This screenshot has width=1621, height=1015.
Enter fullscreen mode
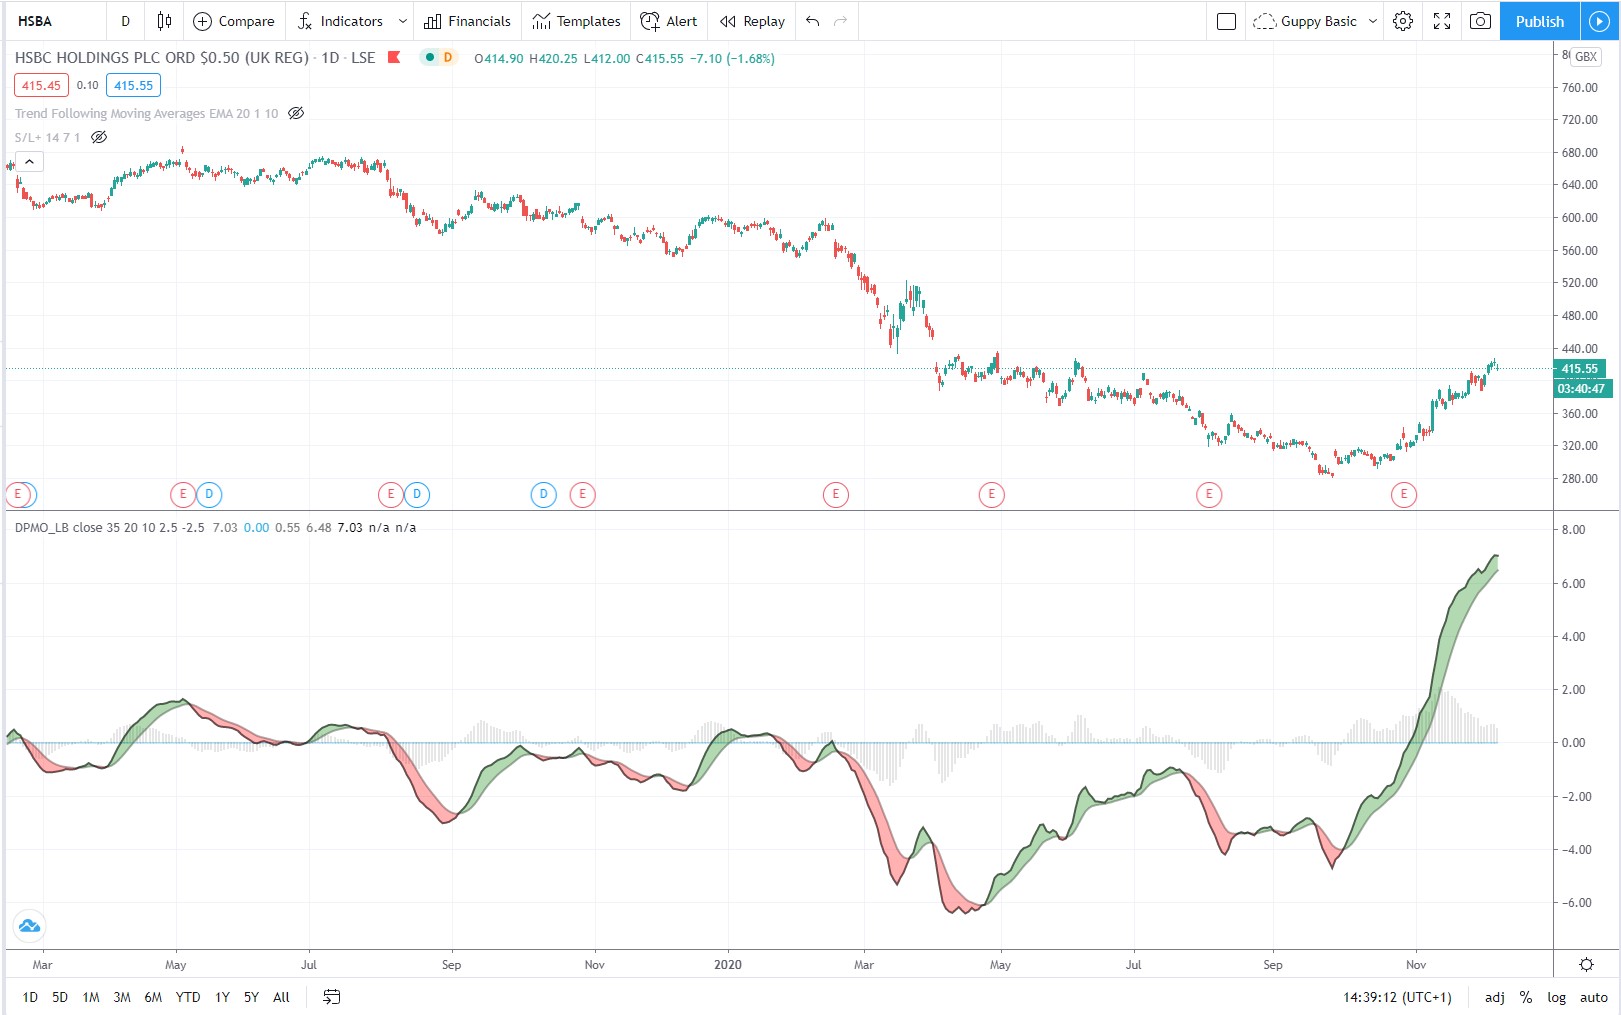(x=1442, y=21)
